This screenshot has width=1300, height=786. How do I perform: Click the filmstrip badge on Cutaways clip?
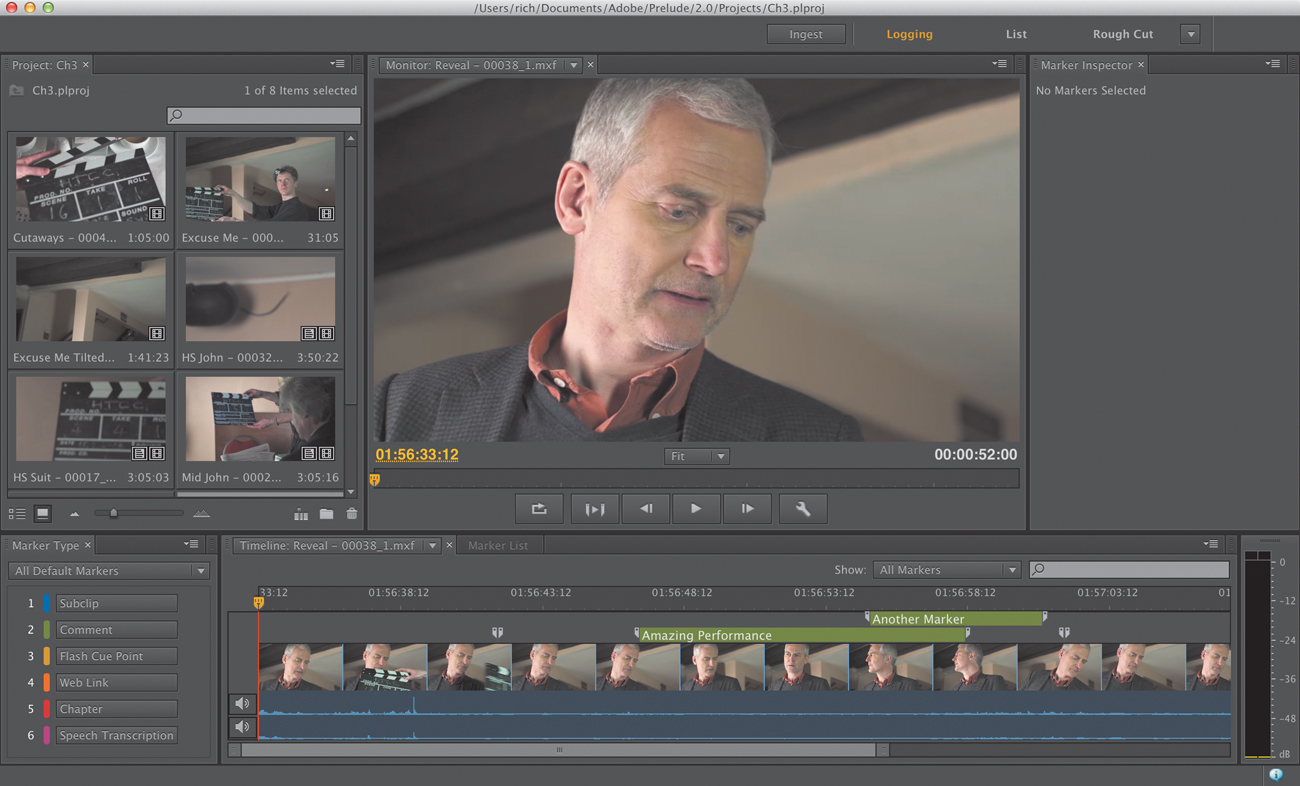pyautogui.click(x=157, y=214)
